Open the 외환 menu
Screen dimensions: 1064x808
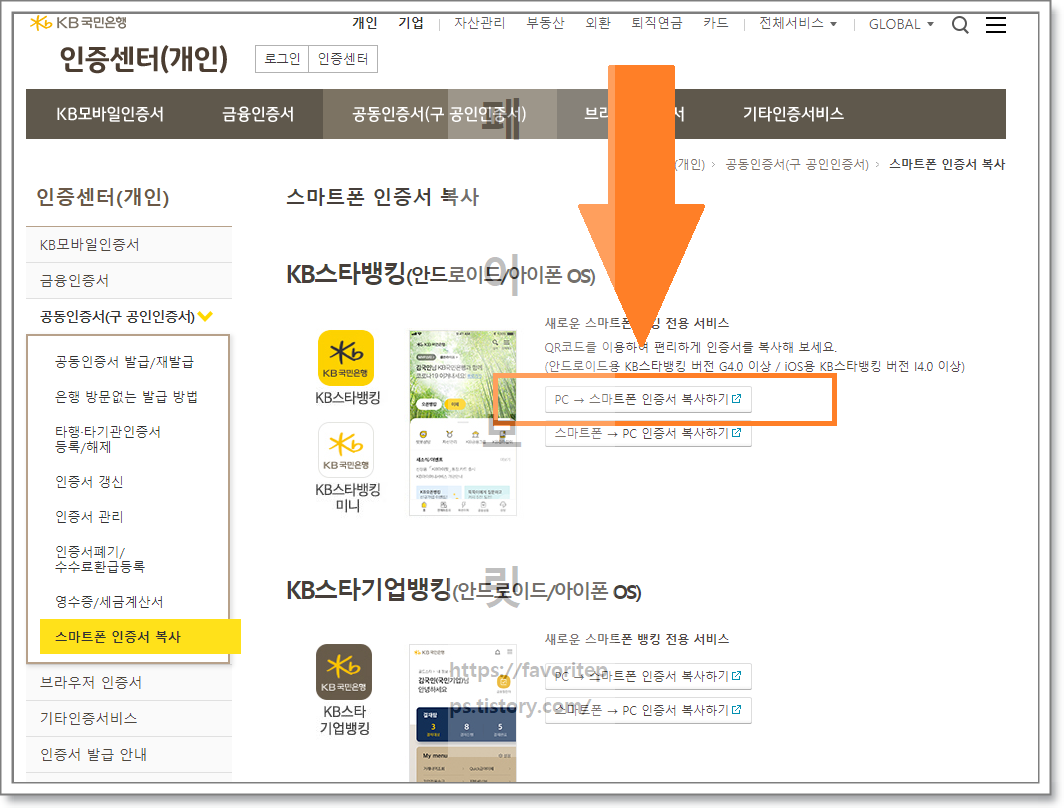pyautogui.click(x=598, y=23)
